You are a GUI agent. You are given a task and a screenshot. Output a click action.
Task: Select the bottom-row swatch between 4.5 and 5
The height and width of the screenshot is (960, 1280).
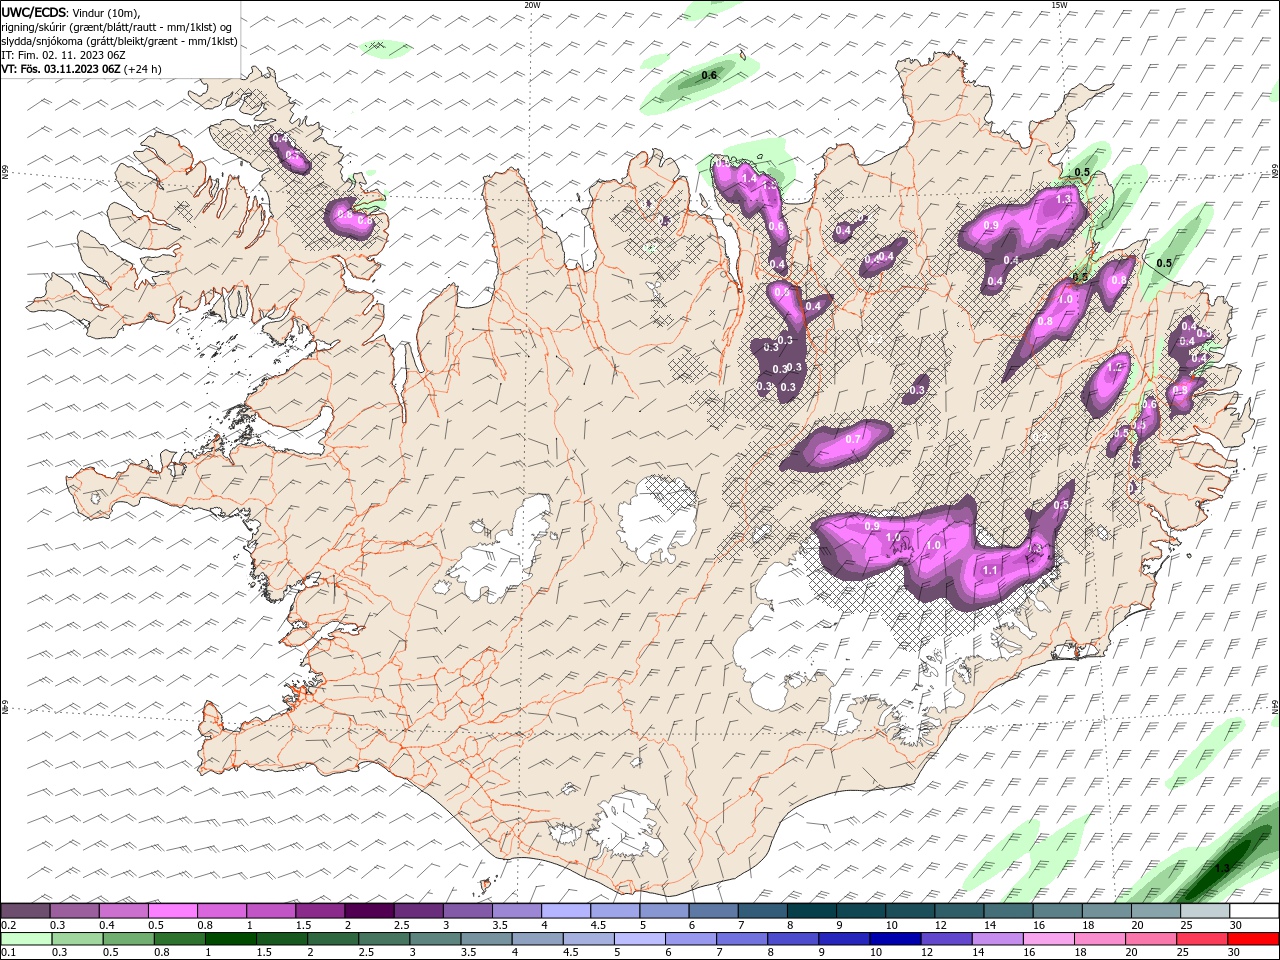point(588,939)
